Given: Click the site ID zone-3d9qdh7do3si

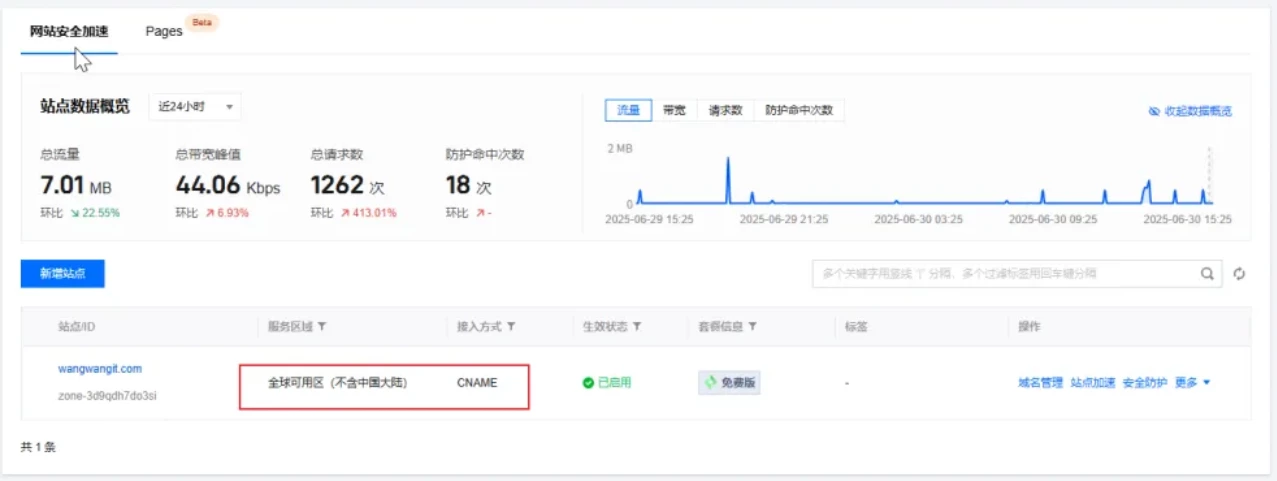Looking at the screenshot, I should [107, 396].
